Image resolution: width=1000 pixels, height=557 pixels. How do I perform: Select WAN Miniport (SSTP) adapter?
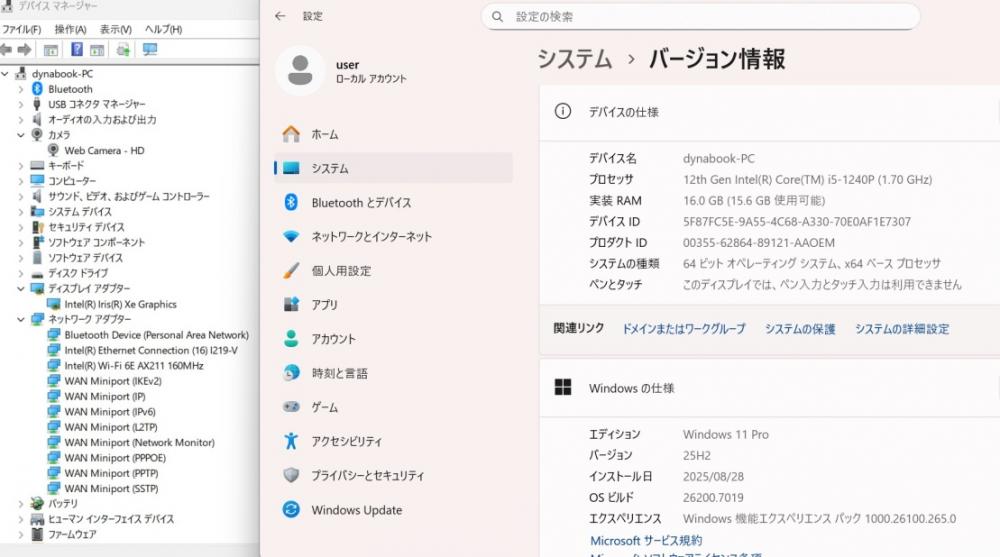pyautogui.click(x=111, y=488)
